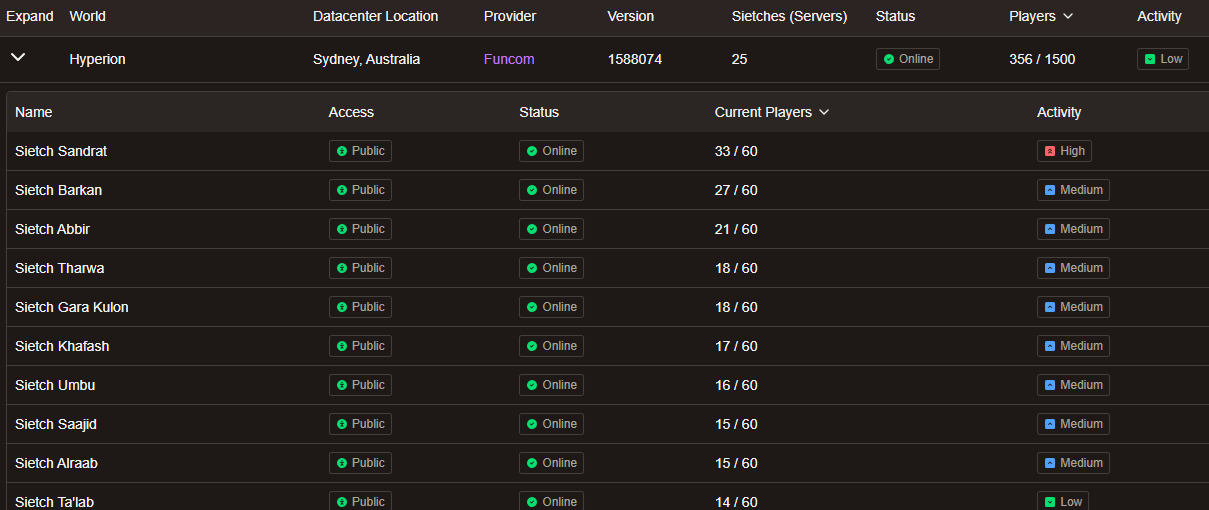
Task: Click the World column header
Action: point(88,16)
